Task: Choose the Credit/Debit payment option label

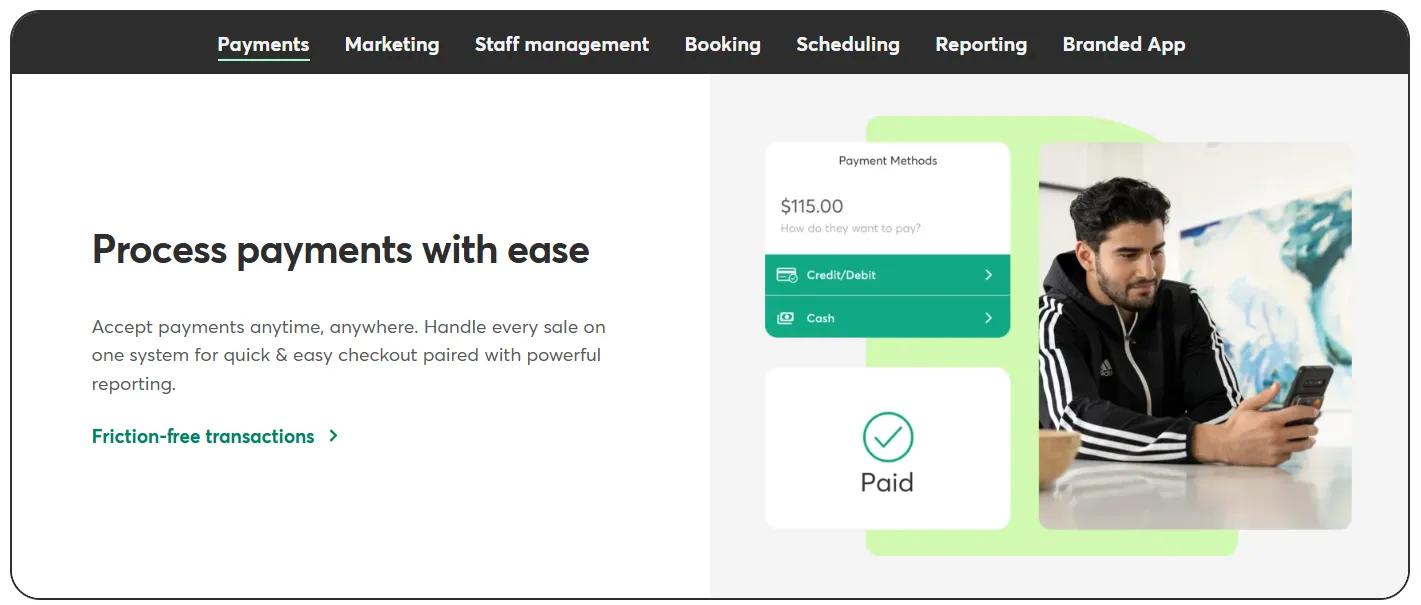Action: [841, 275]
